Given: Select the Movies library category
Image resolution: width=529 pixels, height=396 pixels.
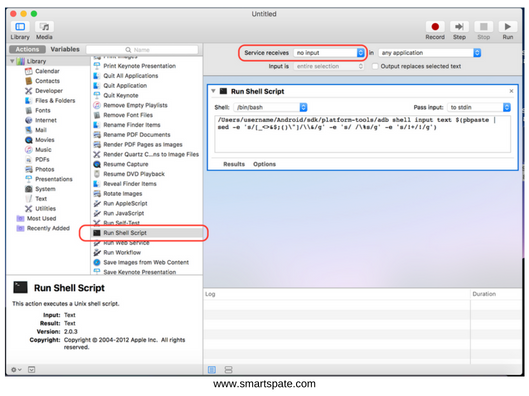Looking at the screenshot, I should click(x=45, y=140).
